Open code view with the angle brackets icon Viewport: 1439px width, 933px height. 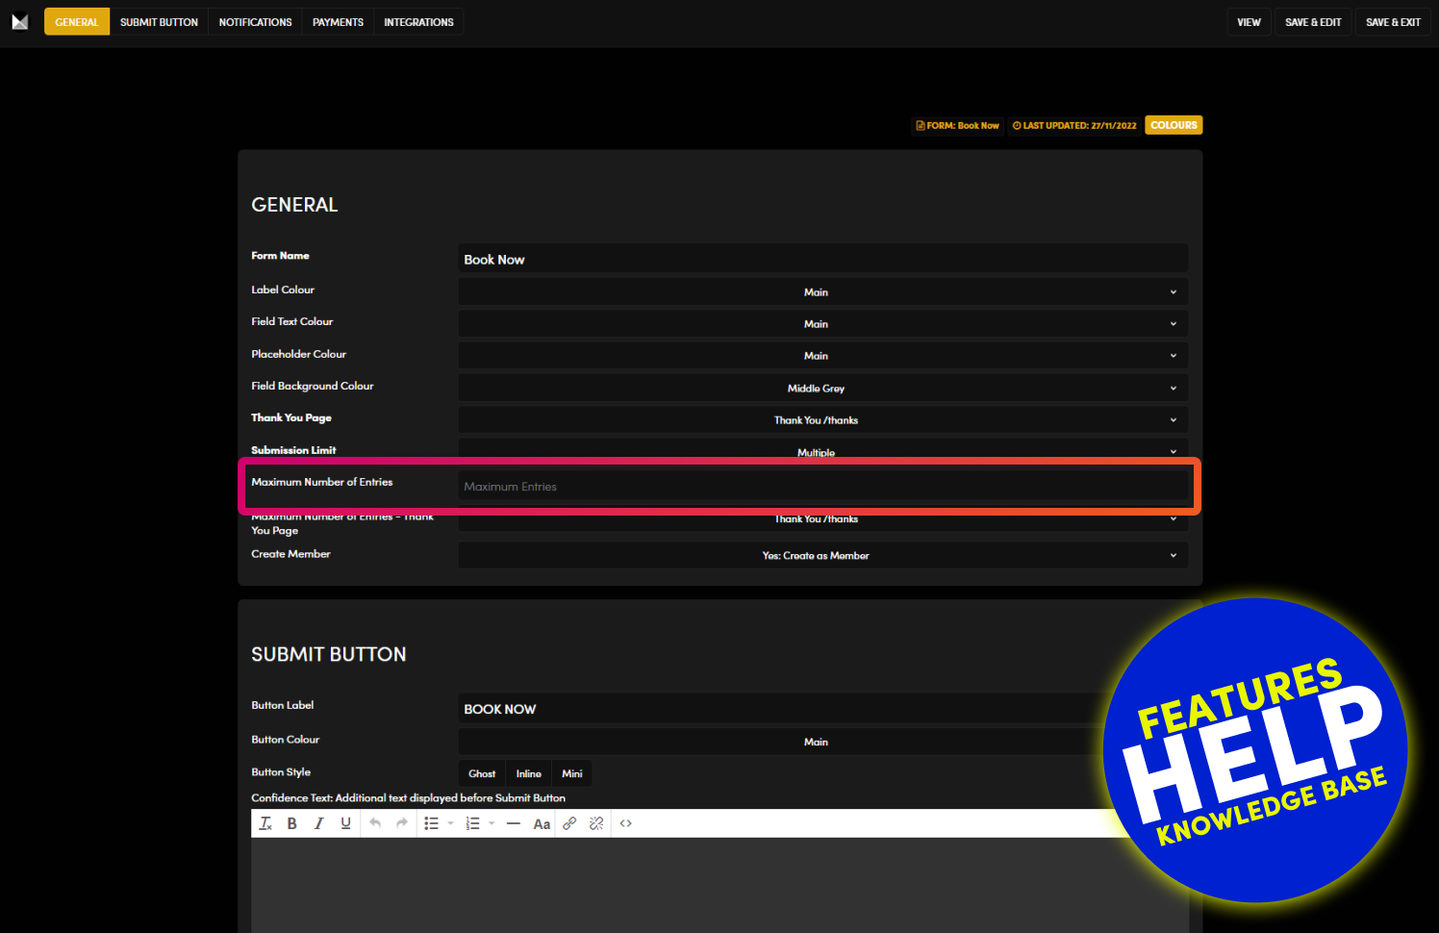click(626, 824)
